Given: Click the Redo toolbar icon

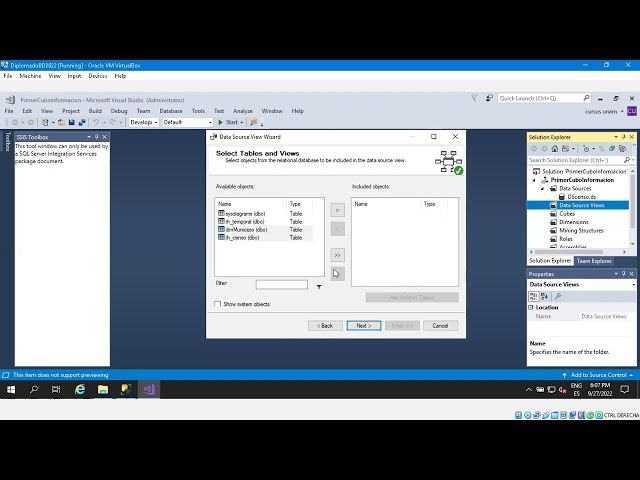Looking at the screenshot, I should pyautogui.click(x=112, y=122).
